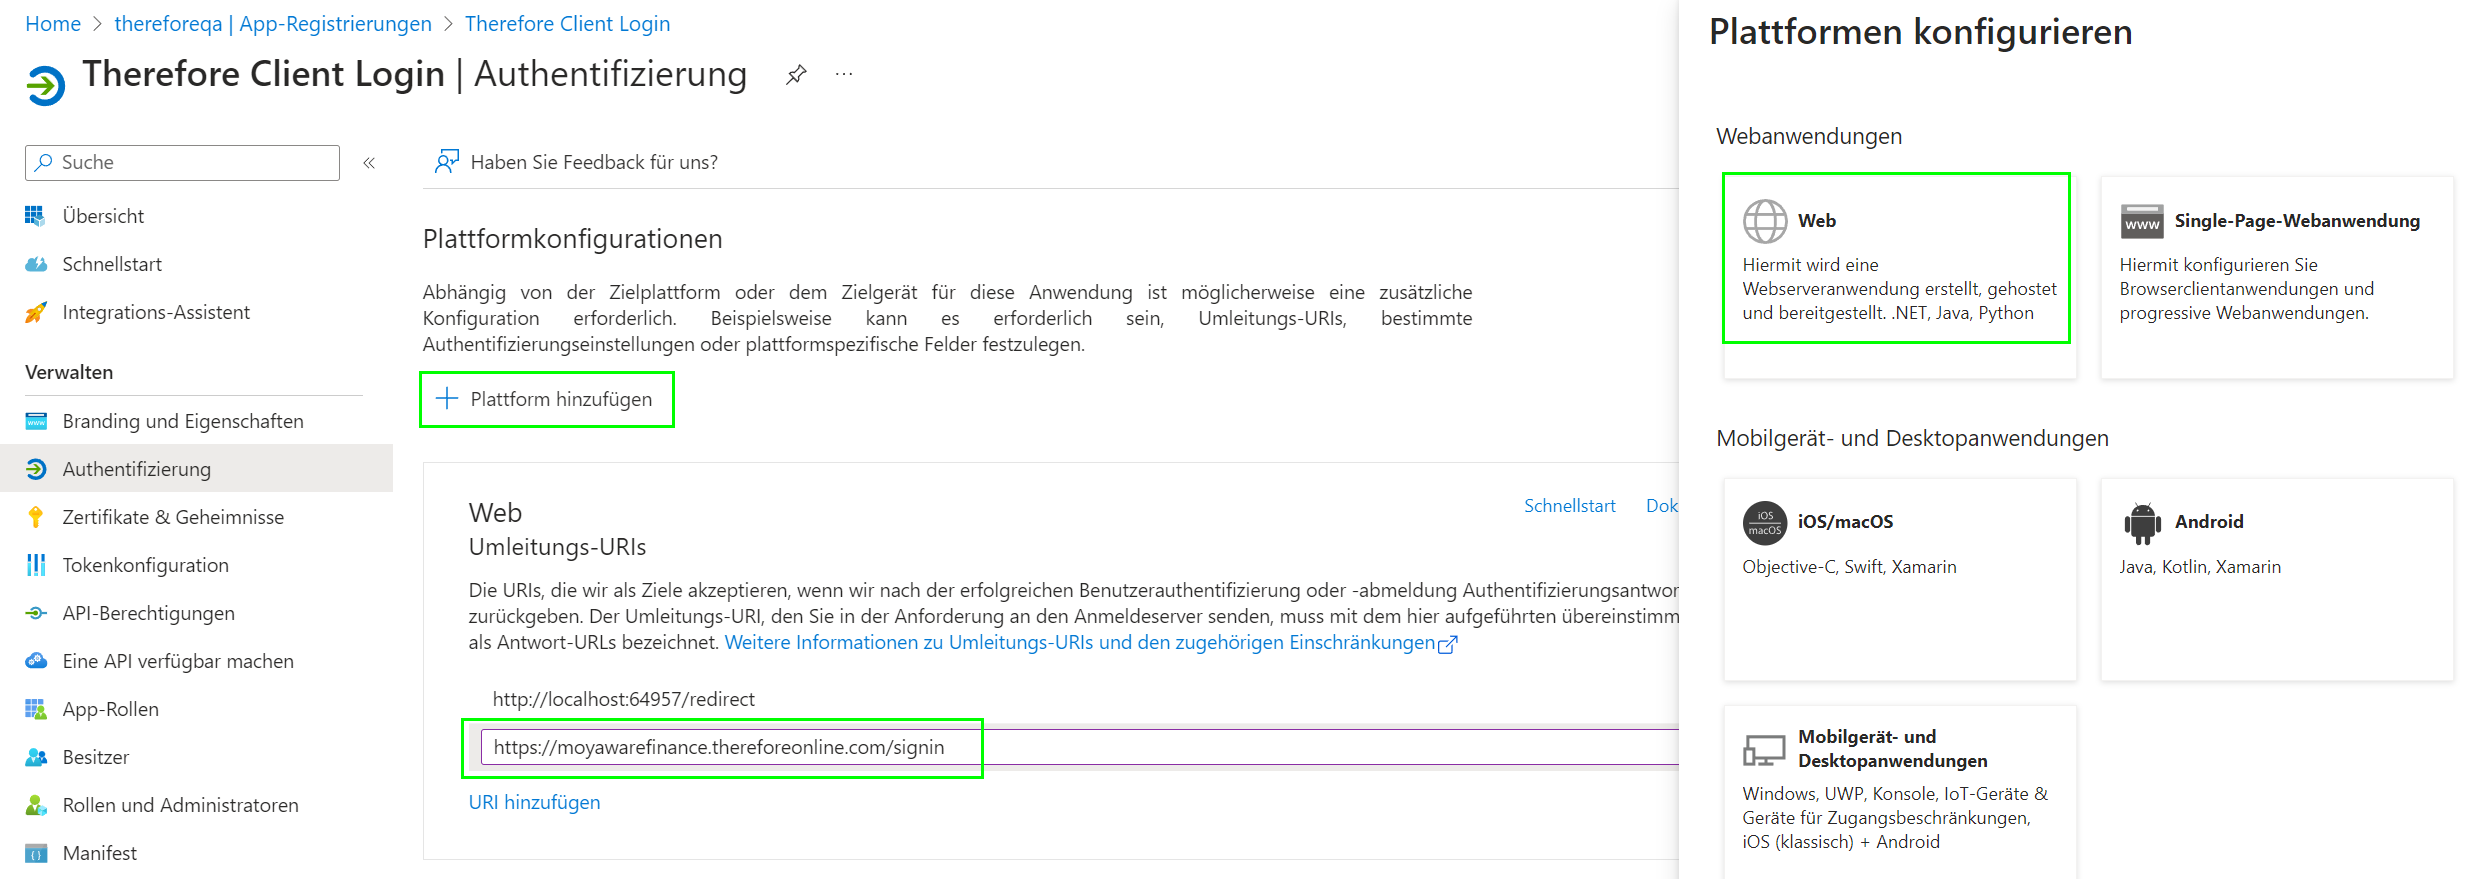Select Mobilgerät- und Desktopanwendungen card
Screen dimensions: 2467x879
point(1899,792)
